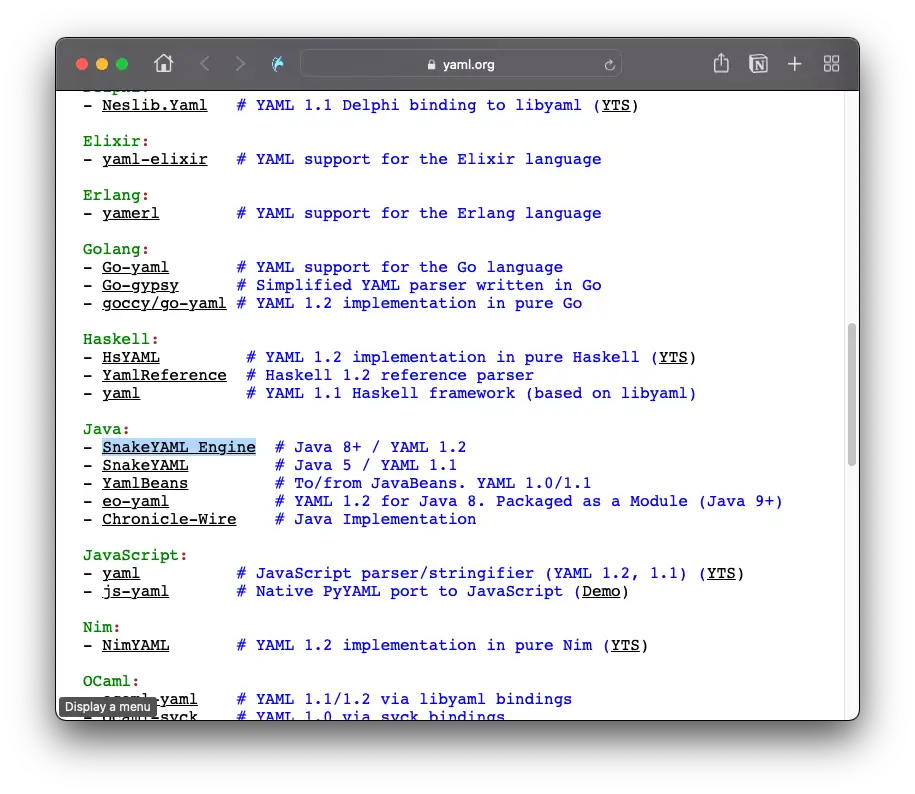Open the Go-gypsy link
Screen dimensions: 915x794
140,285
